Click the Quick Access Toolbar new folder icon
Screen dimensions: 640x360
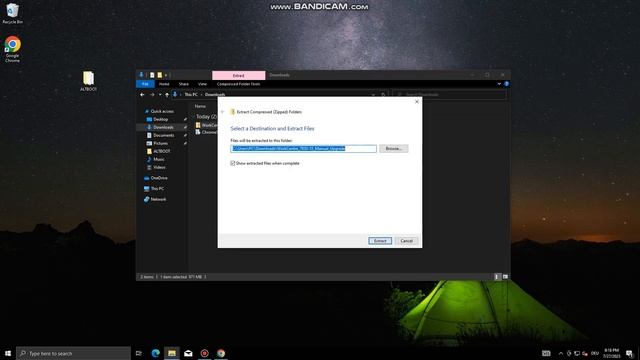(x=160, y=75)
